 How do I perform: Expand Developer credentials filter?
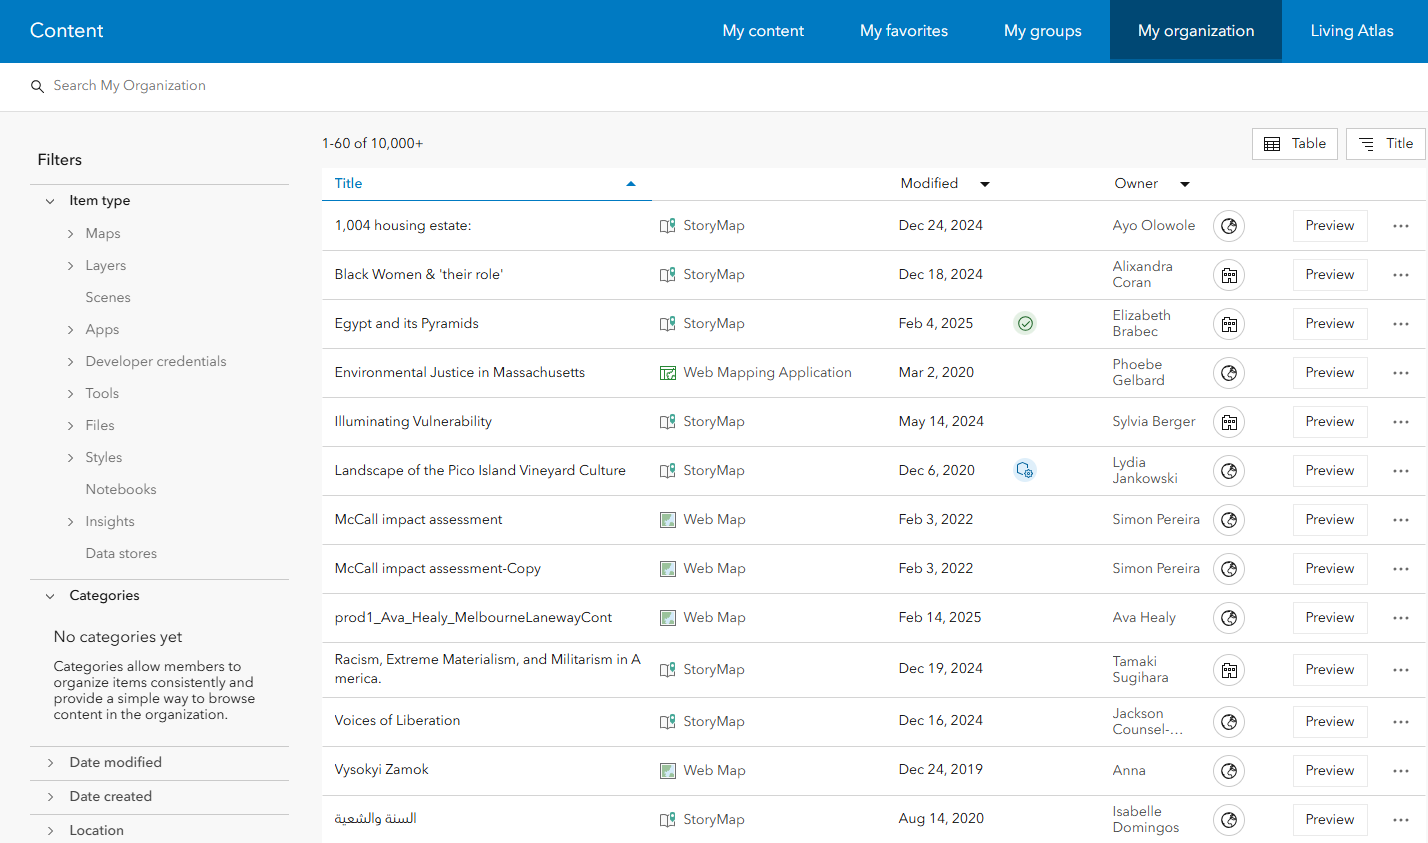[70, 362]
